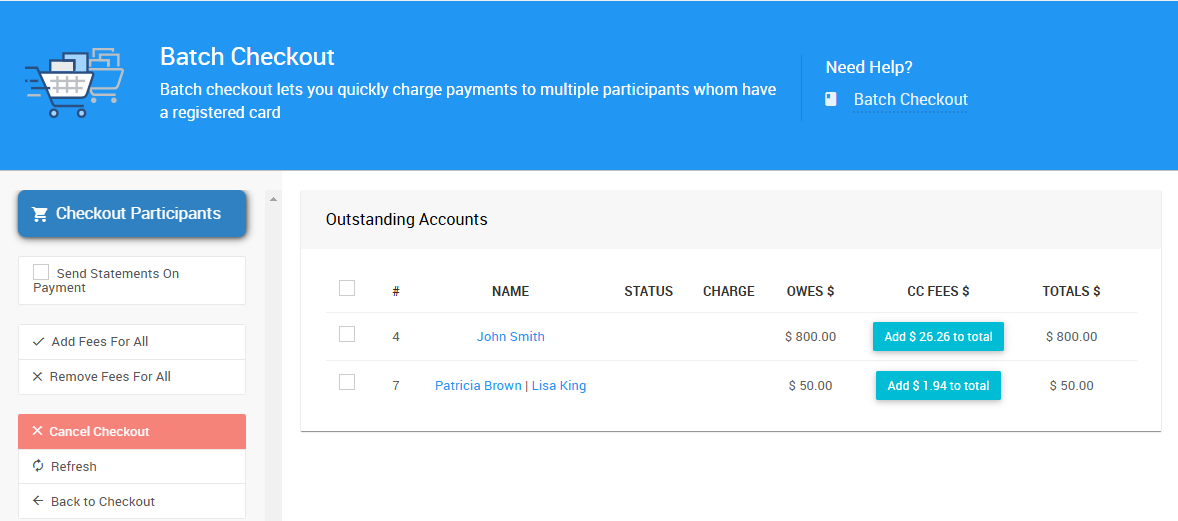This screenshot has width=1178, height=521.
Task: Click the book icon beside Batch Checkout help
Action: pyautogui.click(x=831, y=99)
